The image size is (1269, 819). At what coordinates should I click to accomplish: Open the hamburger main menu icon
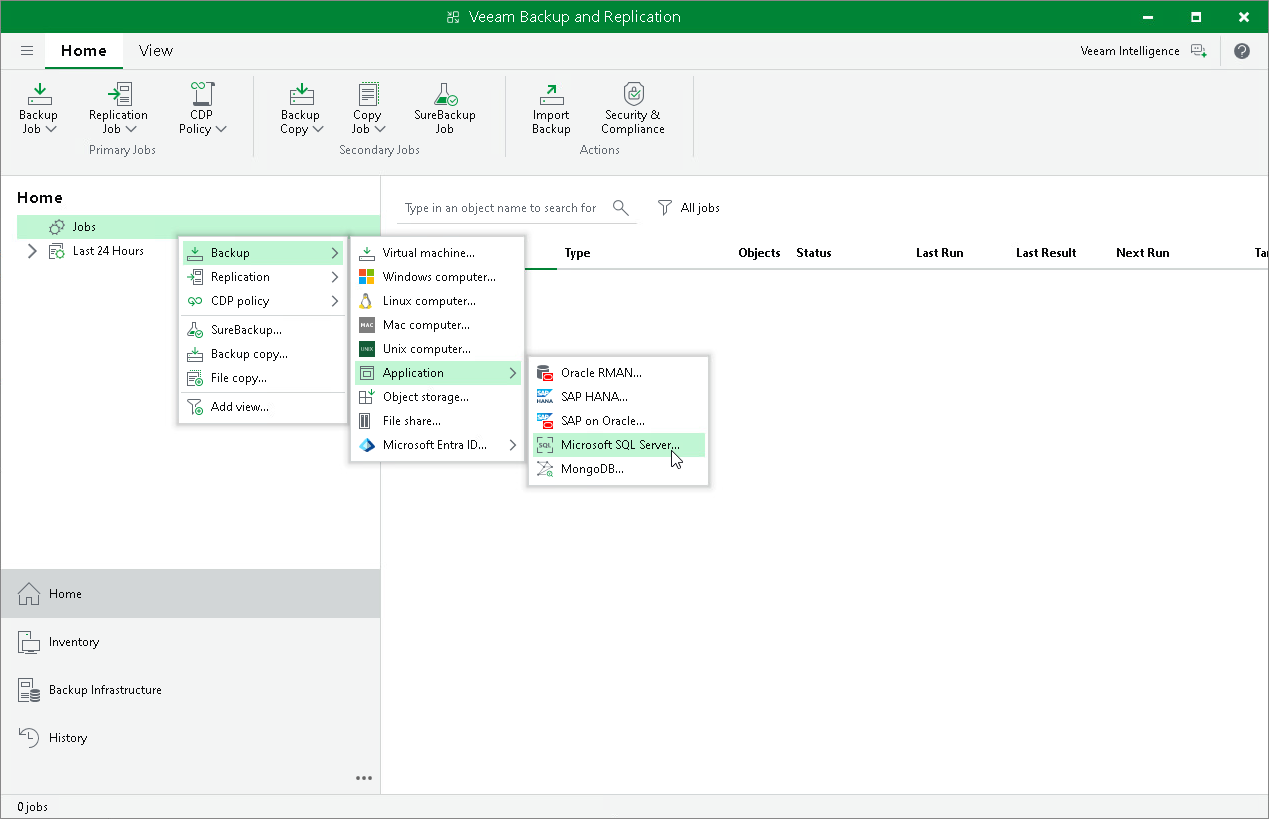click(27, 51)
